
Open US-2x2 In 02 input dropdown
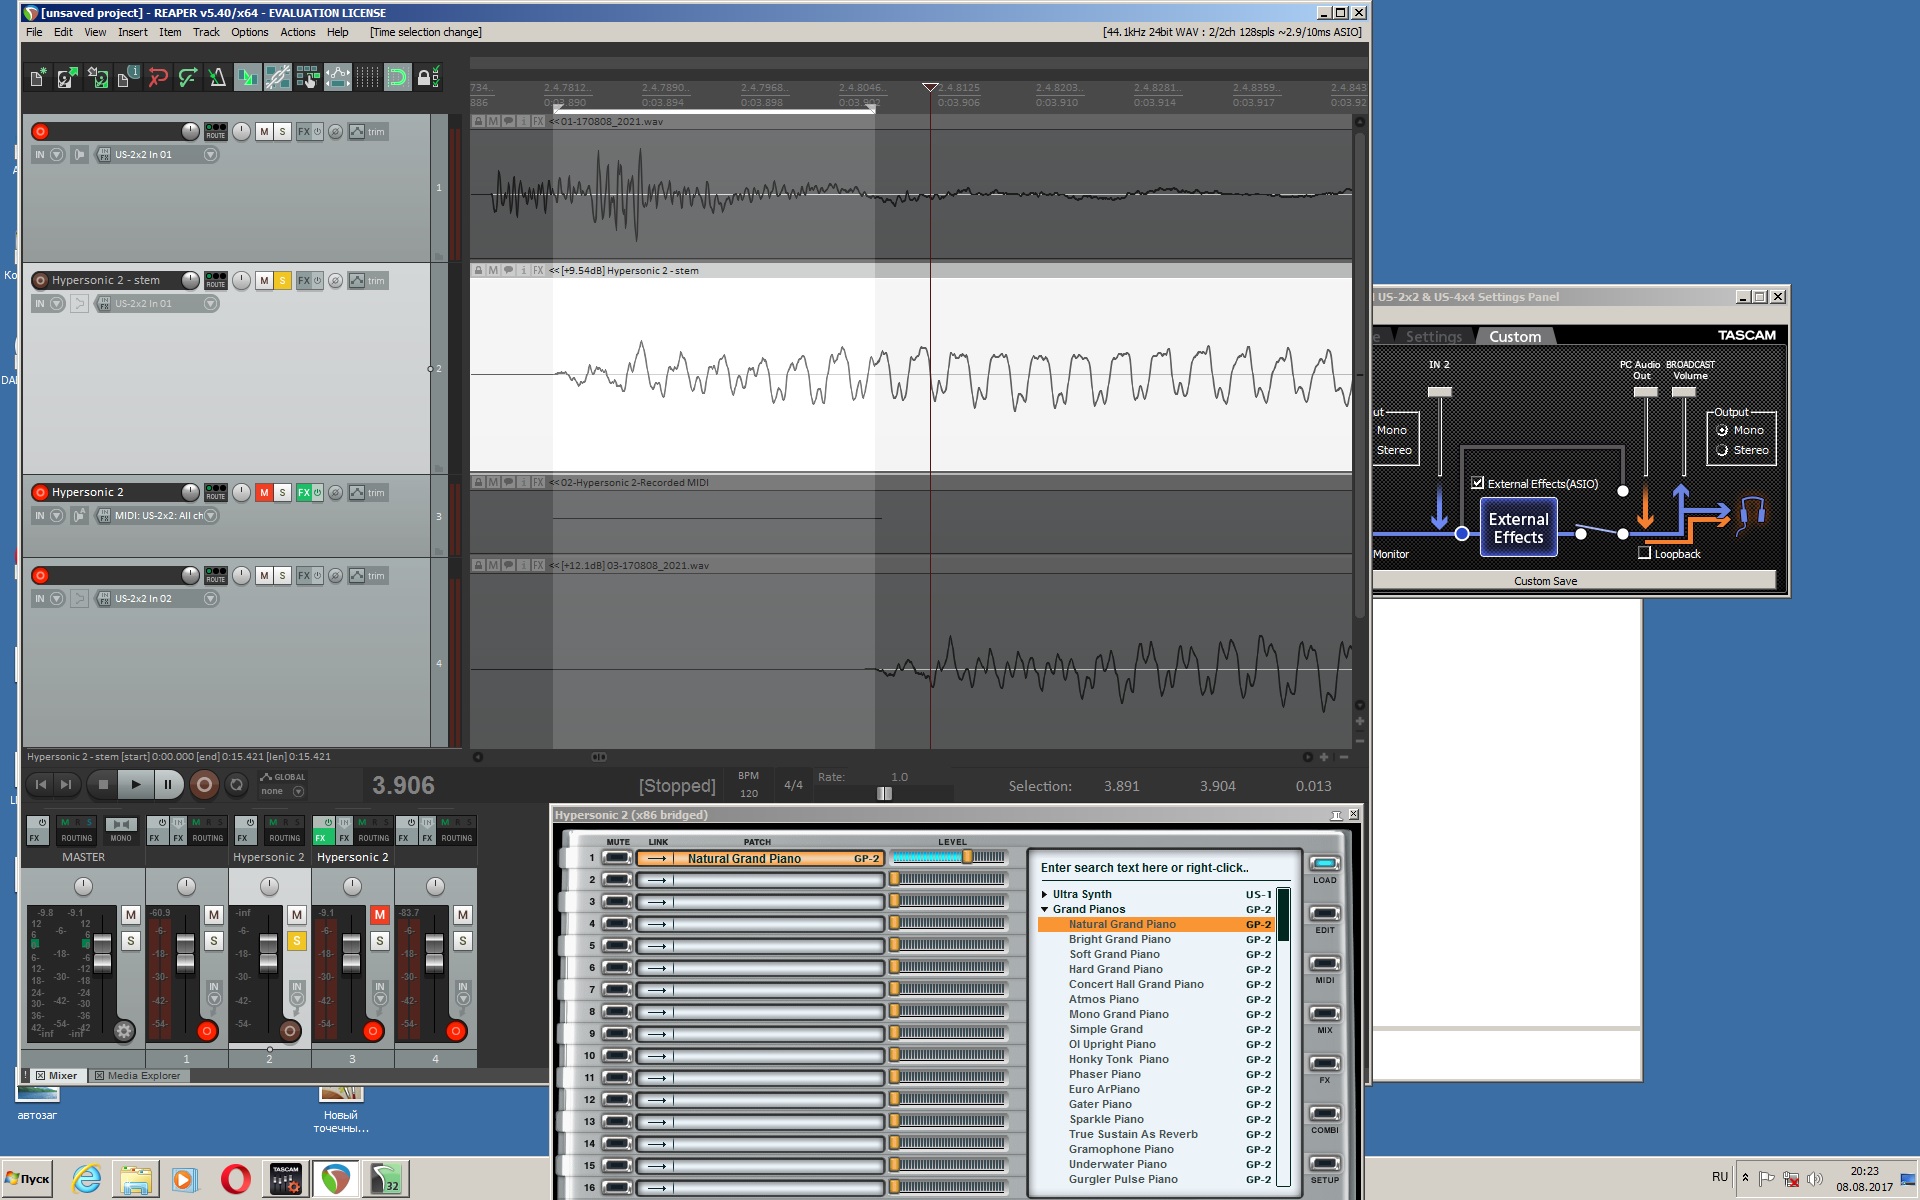coord(210,599)
